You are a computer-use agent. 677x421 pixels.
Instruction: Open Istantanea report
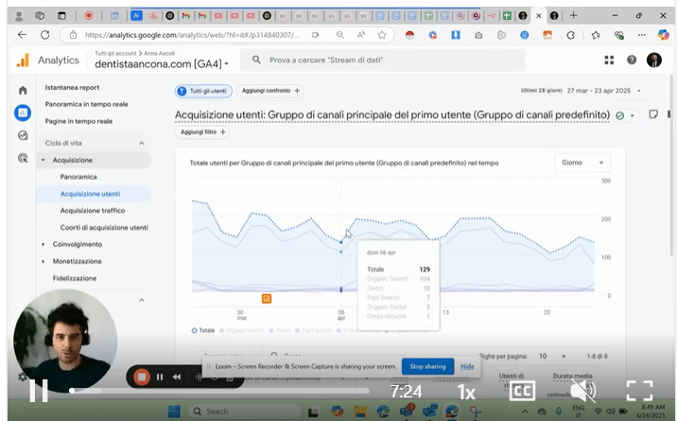72,87
